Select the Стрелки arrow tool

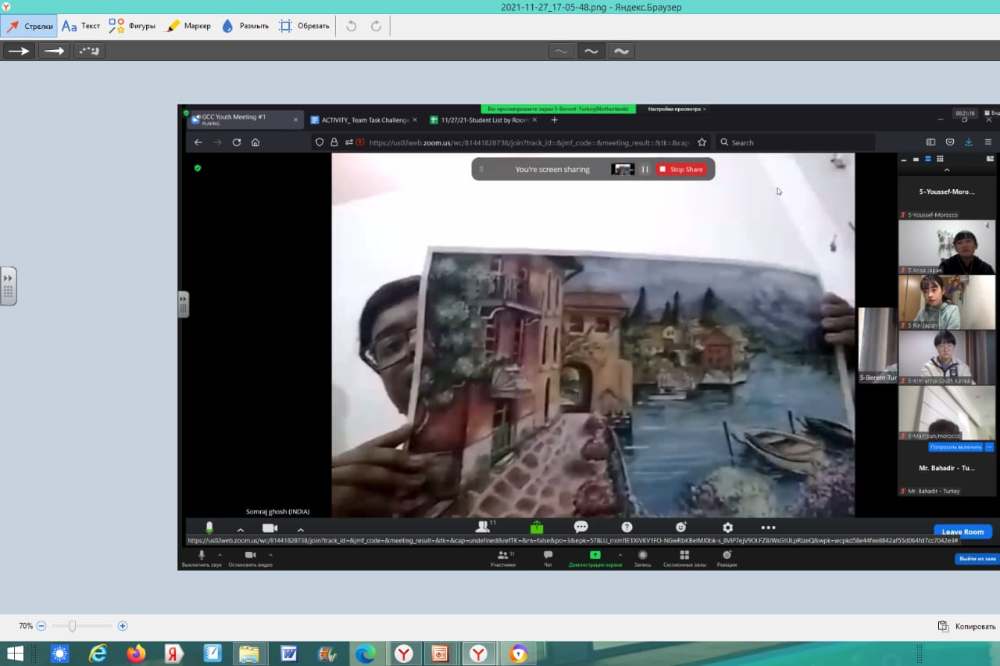pos(29,26)
